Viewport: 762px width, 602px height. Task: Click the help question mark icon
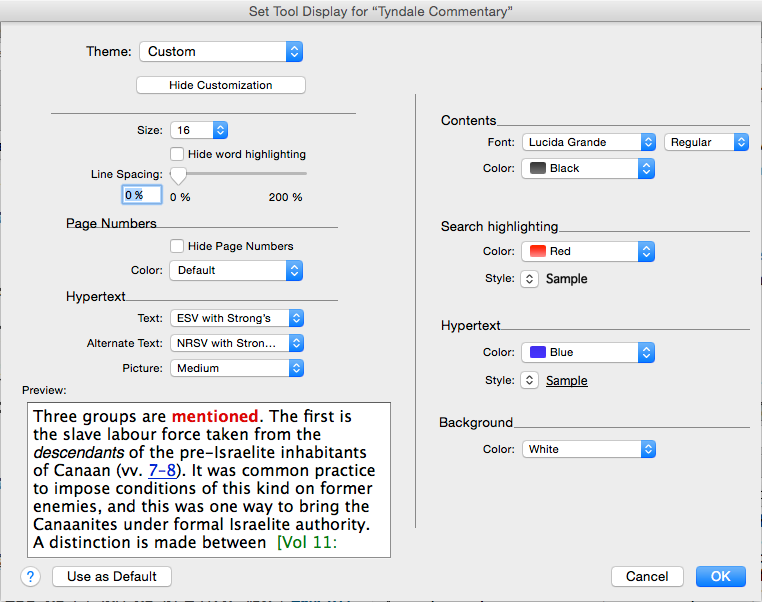tap(31, 576)
